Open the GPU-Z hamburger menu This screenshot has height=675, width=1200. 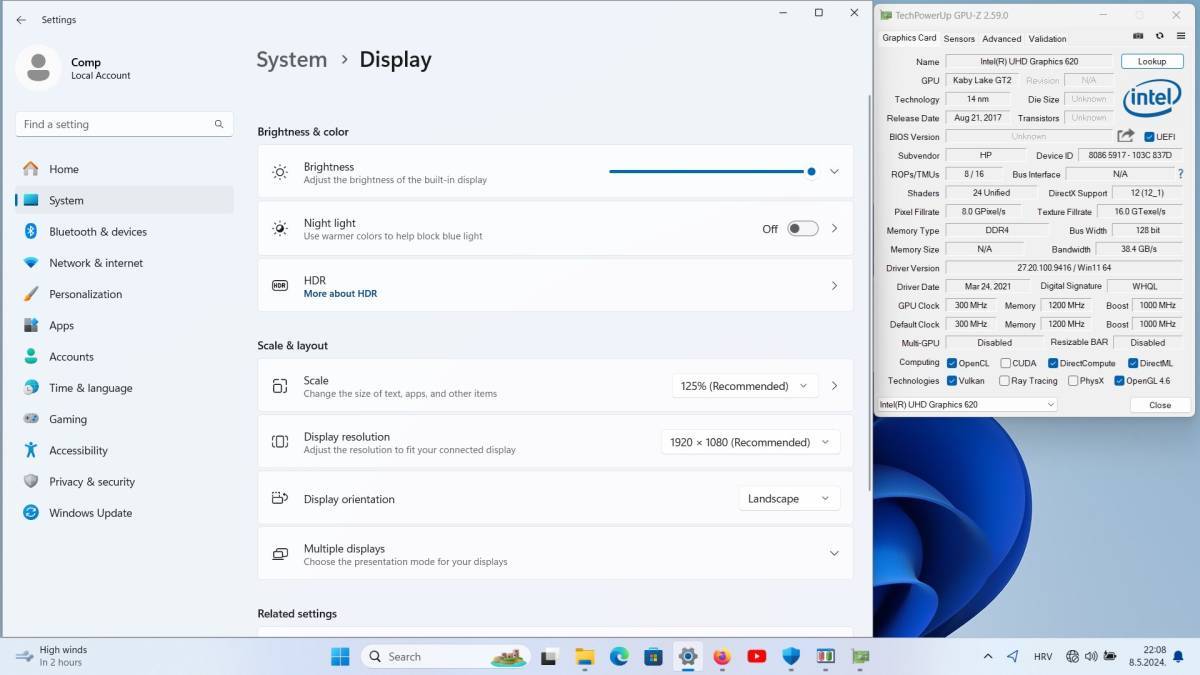[x=1181, y=36]
